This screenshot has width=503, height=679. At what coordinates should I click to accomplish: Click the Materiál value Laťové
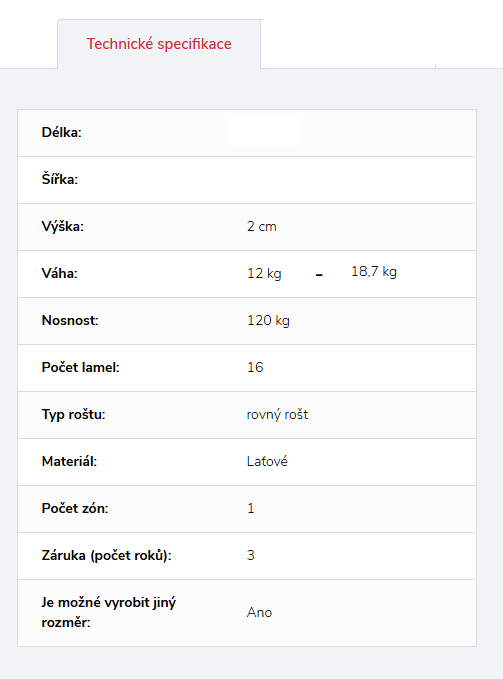pos(267,462)
